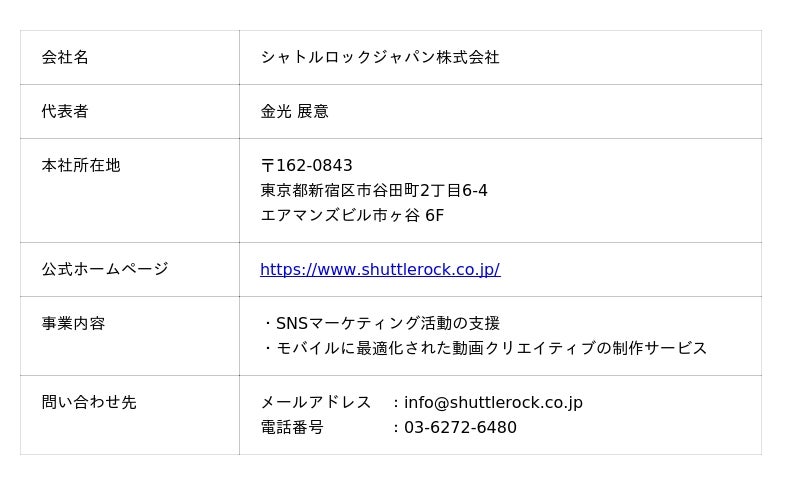The height and width of the screenshot is (485, 800).
Task: Click the 本社所在地 label
Action: pos(81,165)
